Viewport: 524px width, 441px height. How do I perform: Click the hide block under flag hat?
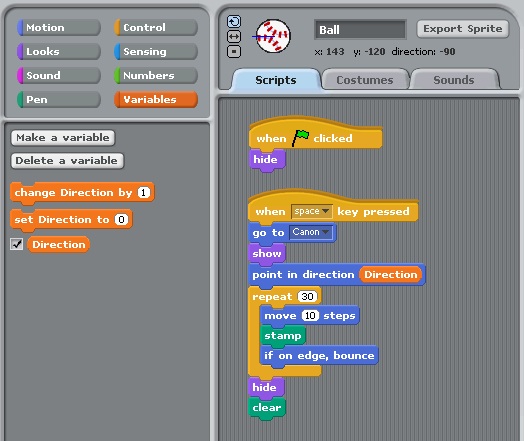point(267,160)
